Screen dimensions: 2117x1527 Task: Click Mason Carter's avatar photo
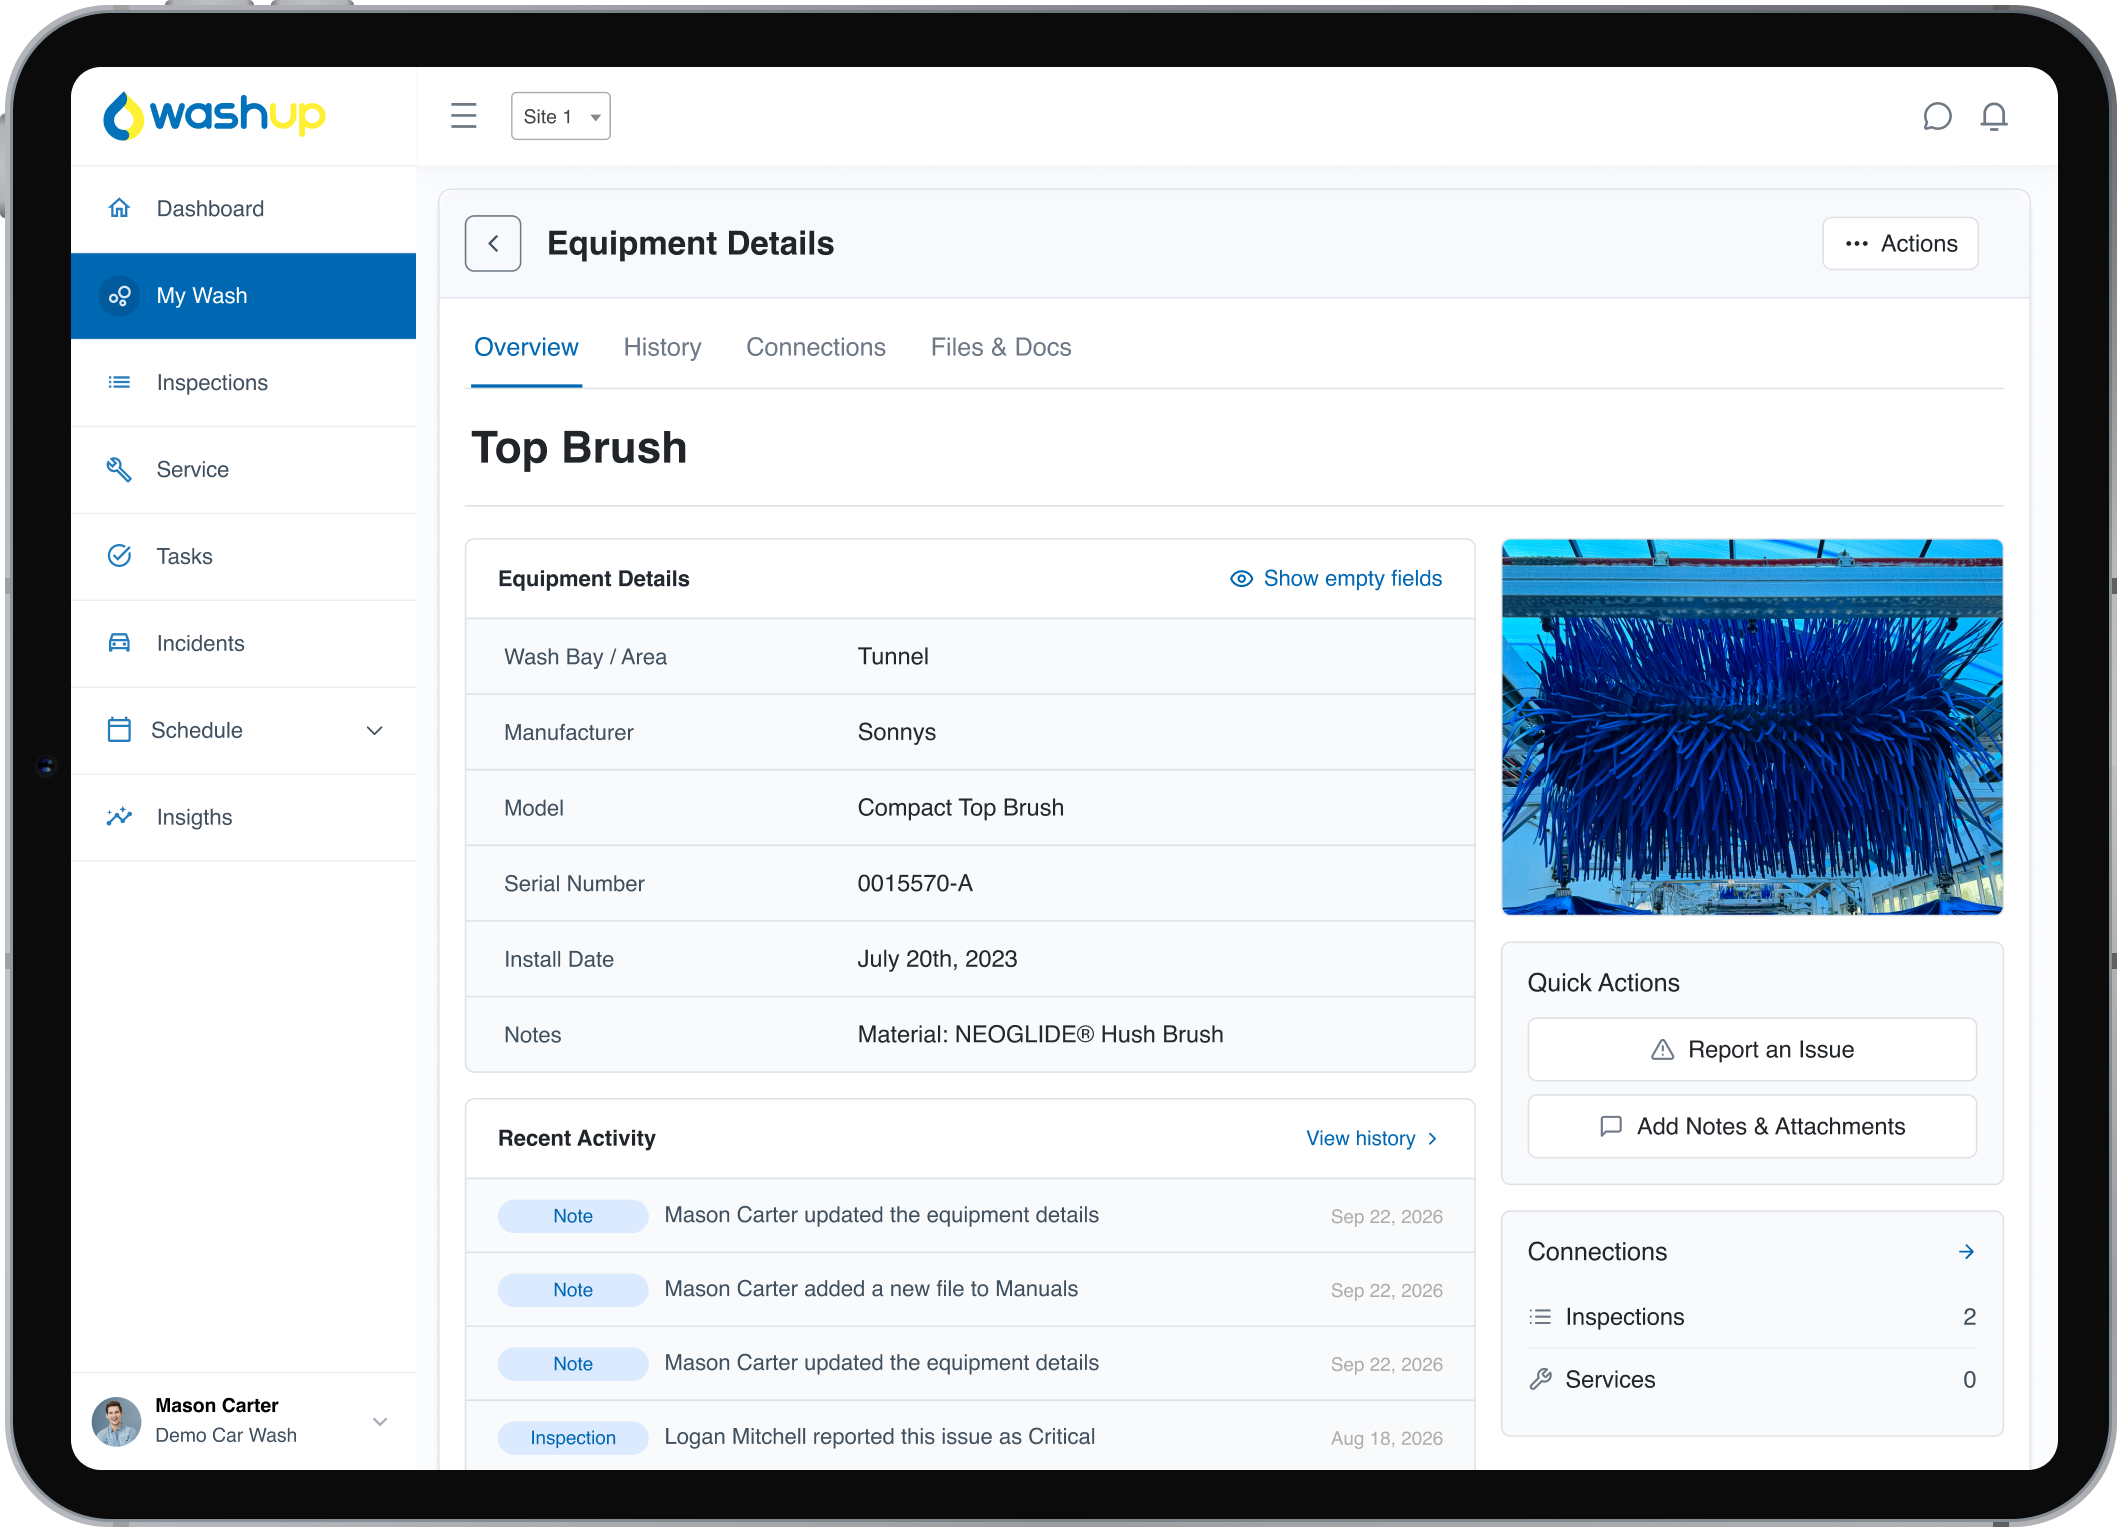[x=116, y=1420]
